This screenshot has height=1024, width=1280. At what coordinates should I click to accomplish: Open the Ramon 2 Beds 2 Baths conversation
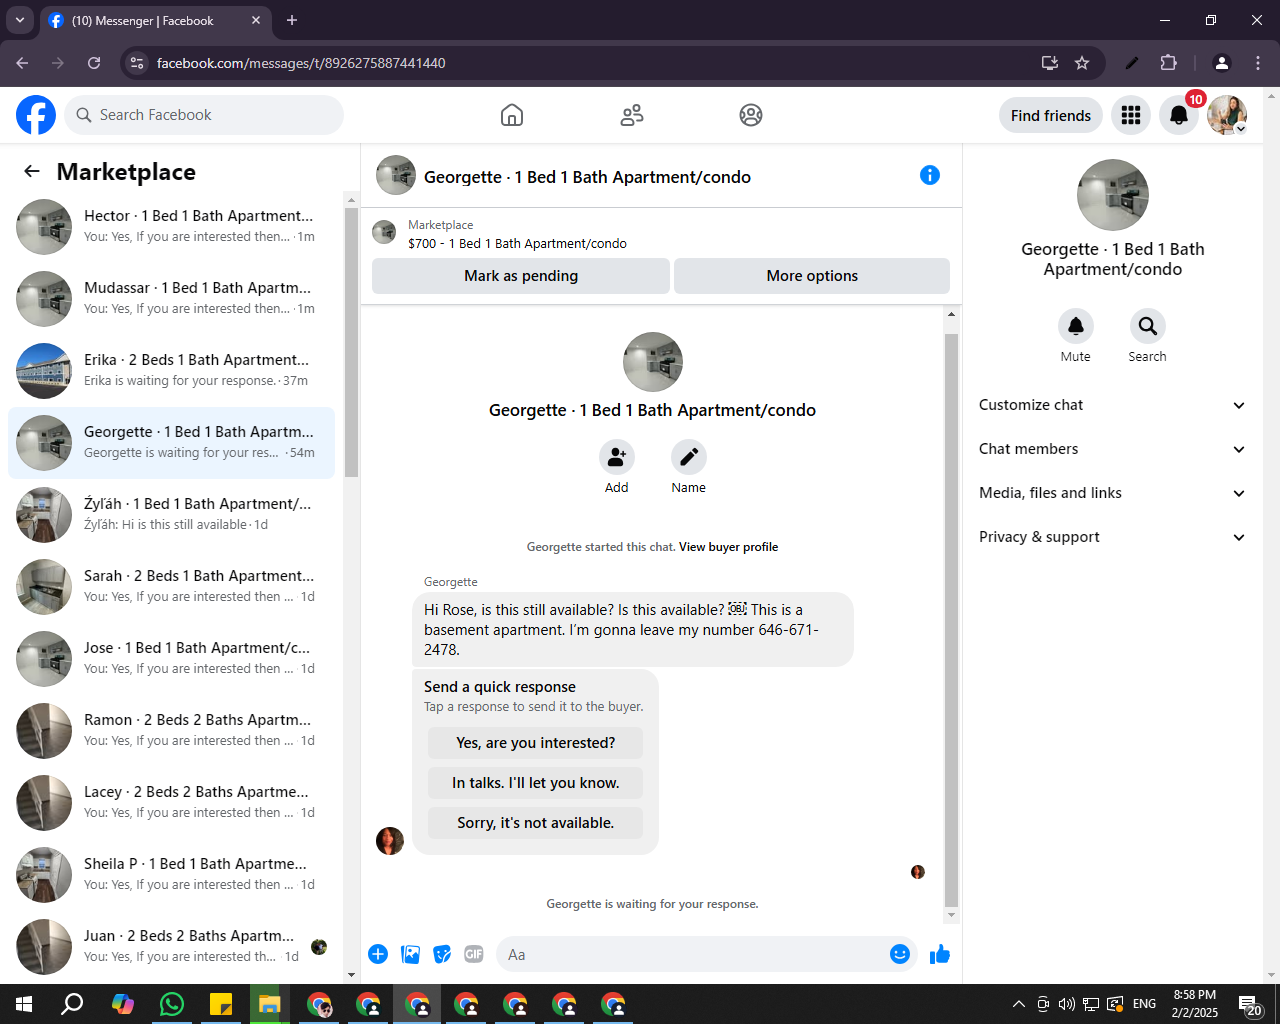tap(172, 731)
